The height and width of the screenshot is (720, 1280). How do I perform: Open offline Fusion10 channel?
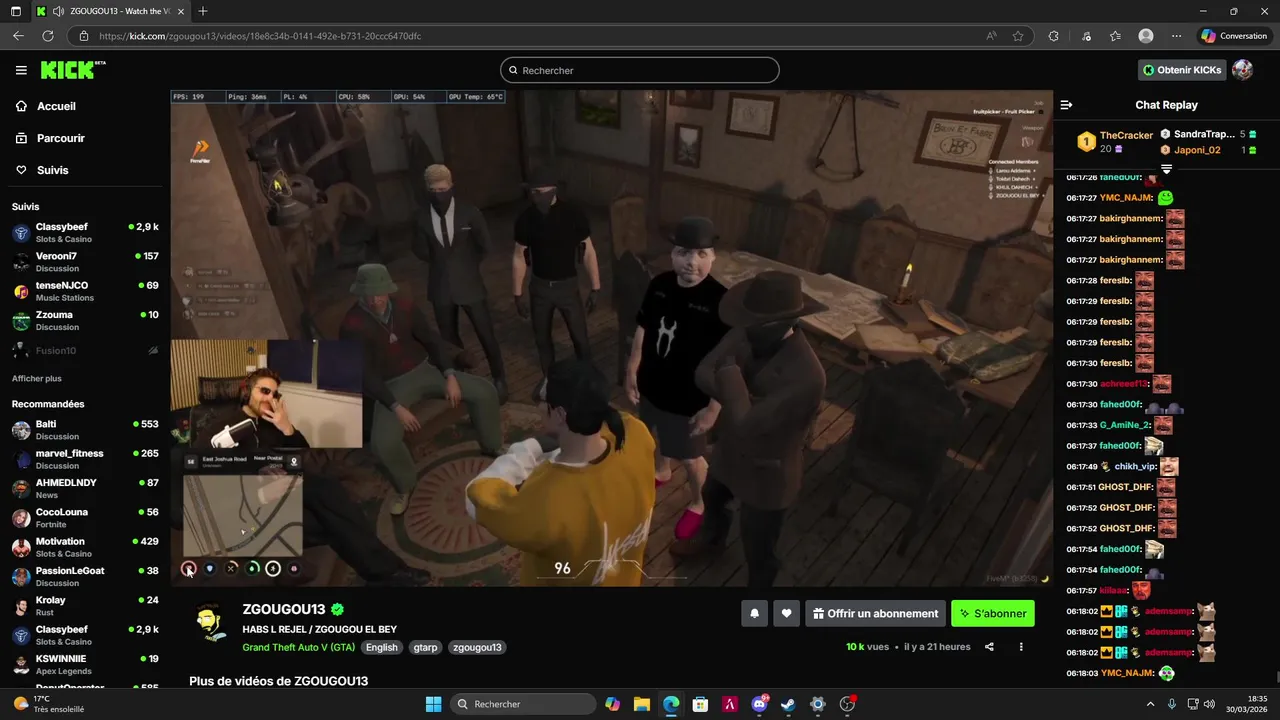pos(85,351)
